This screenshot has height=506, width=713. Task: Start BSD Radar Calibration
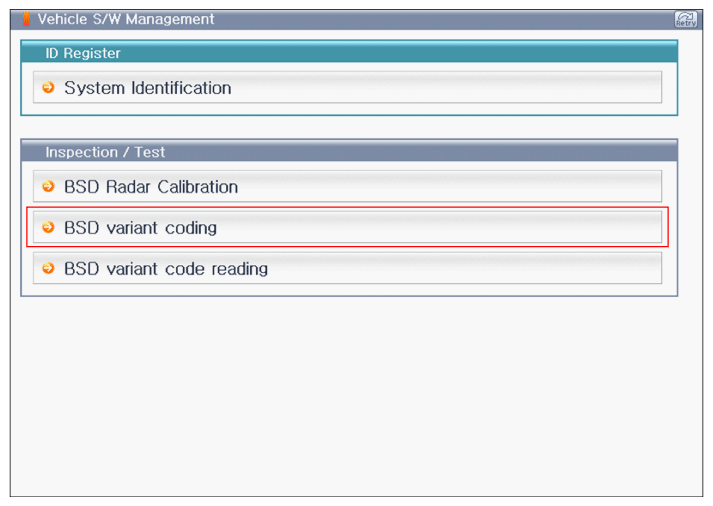pyautogui.click(x=151, y=187)
